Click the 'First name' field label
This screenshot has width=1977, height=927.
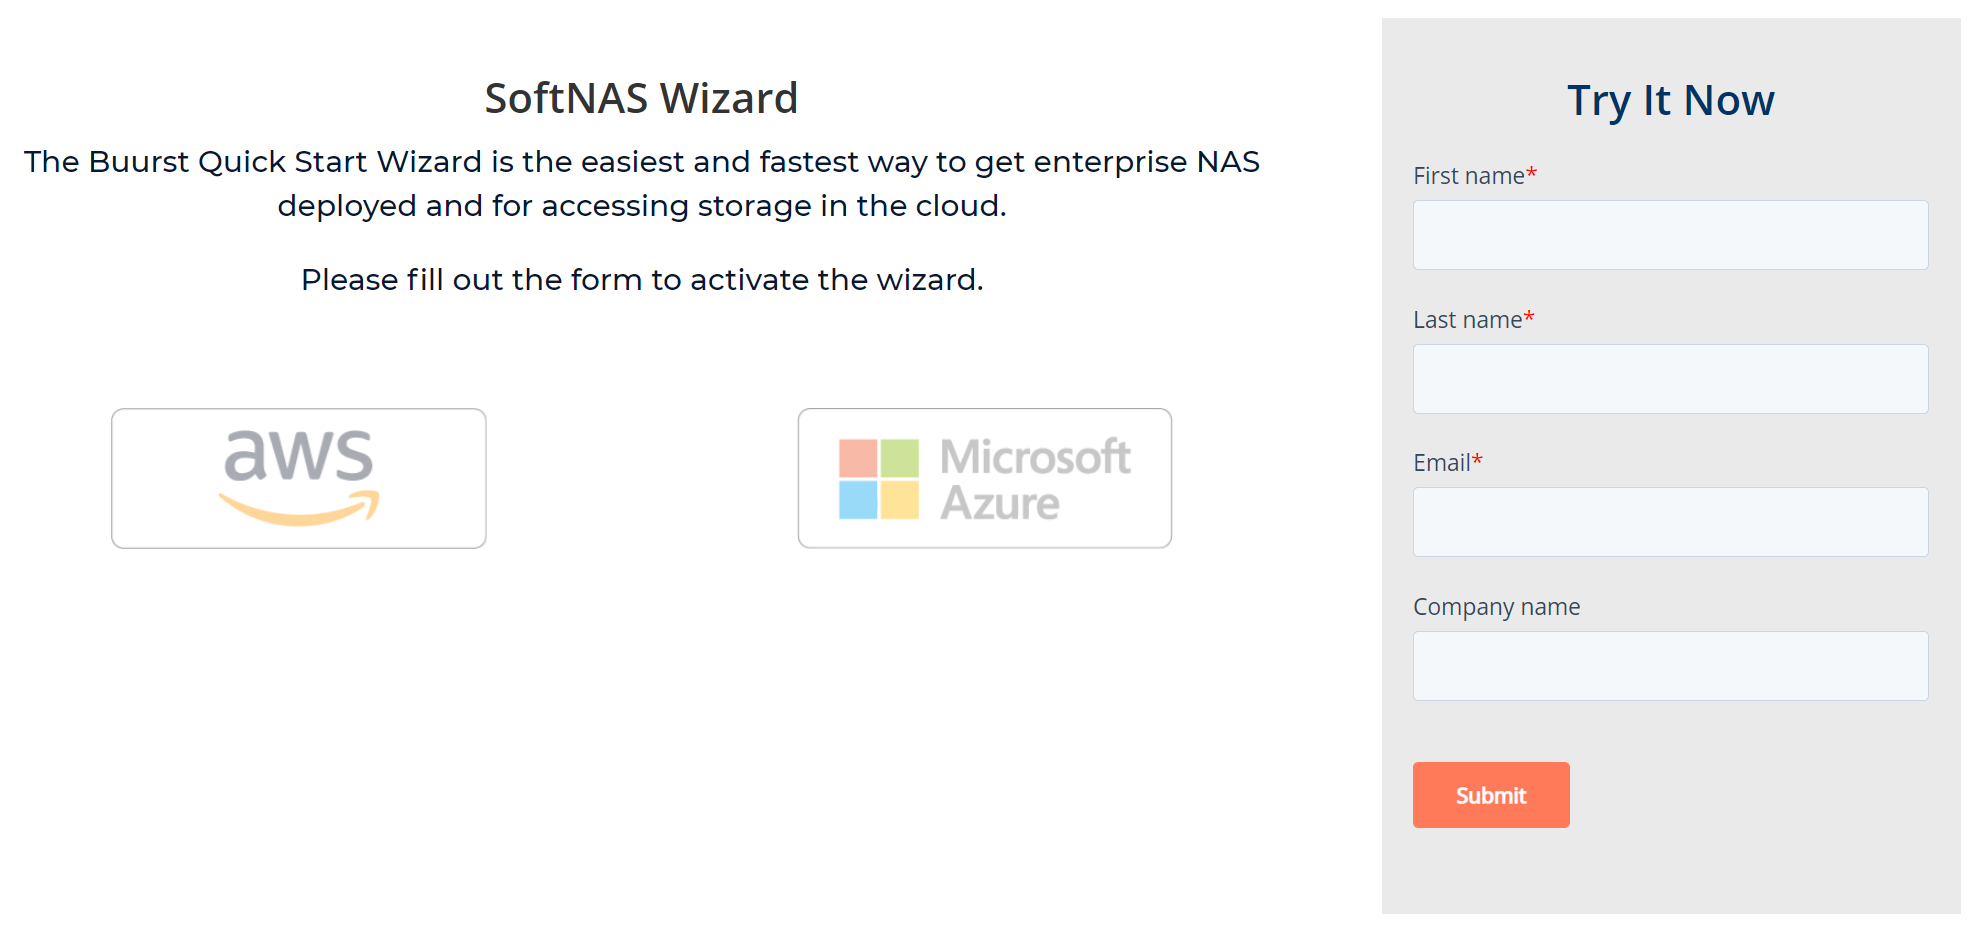tap(1468, 176)
